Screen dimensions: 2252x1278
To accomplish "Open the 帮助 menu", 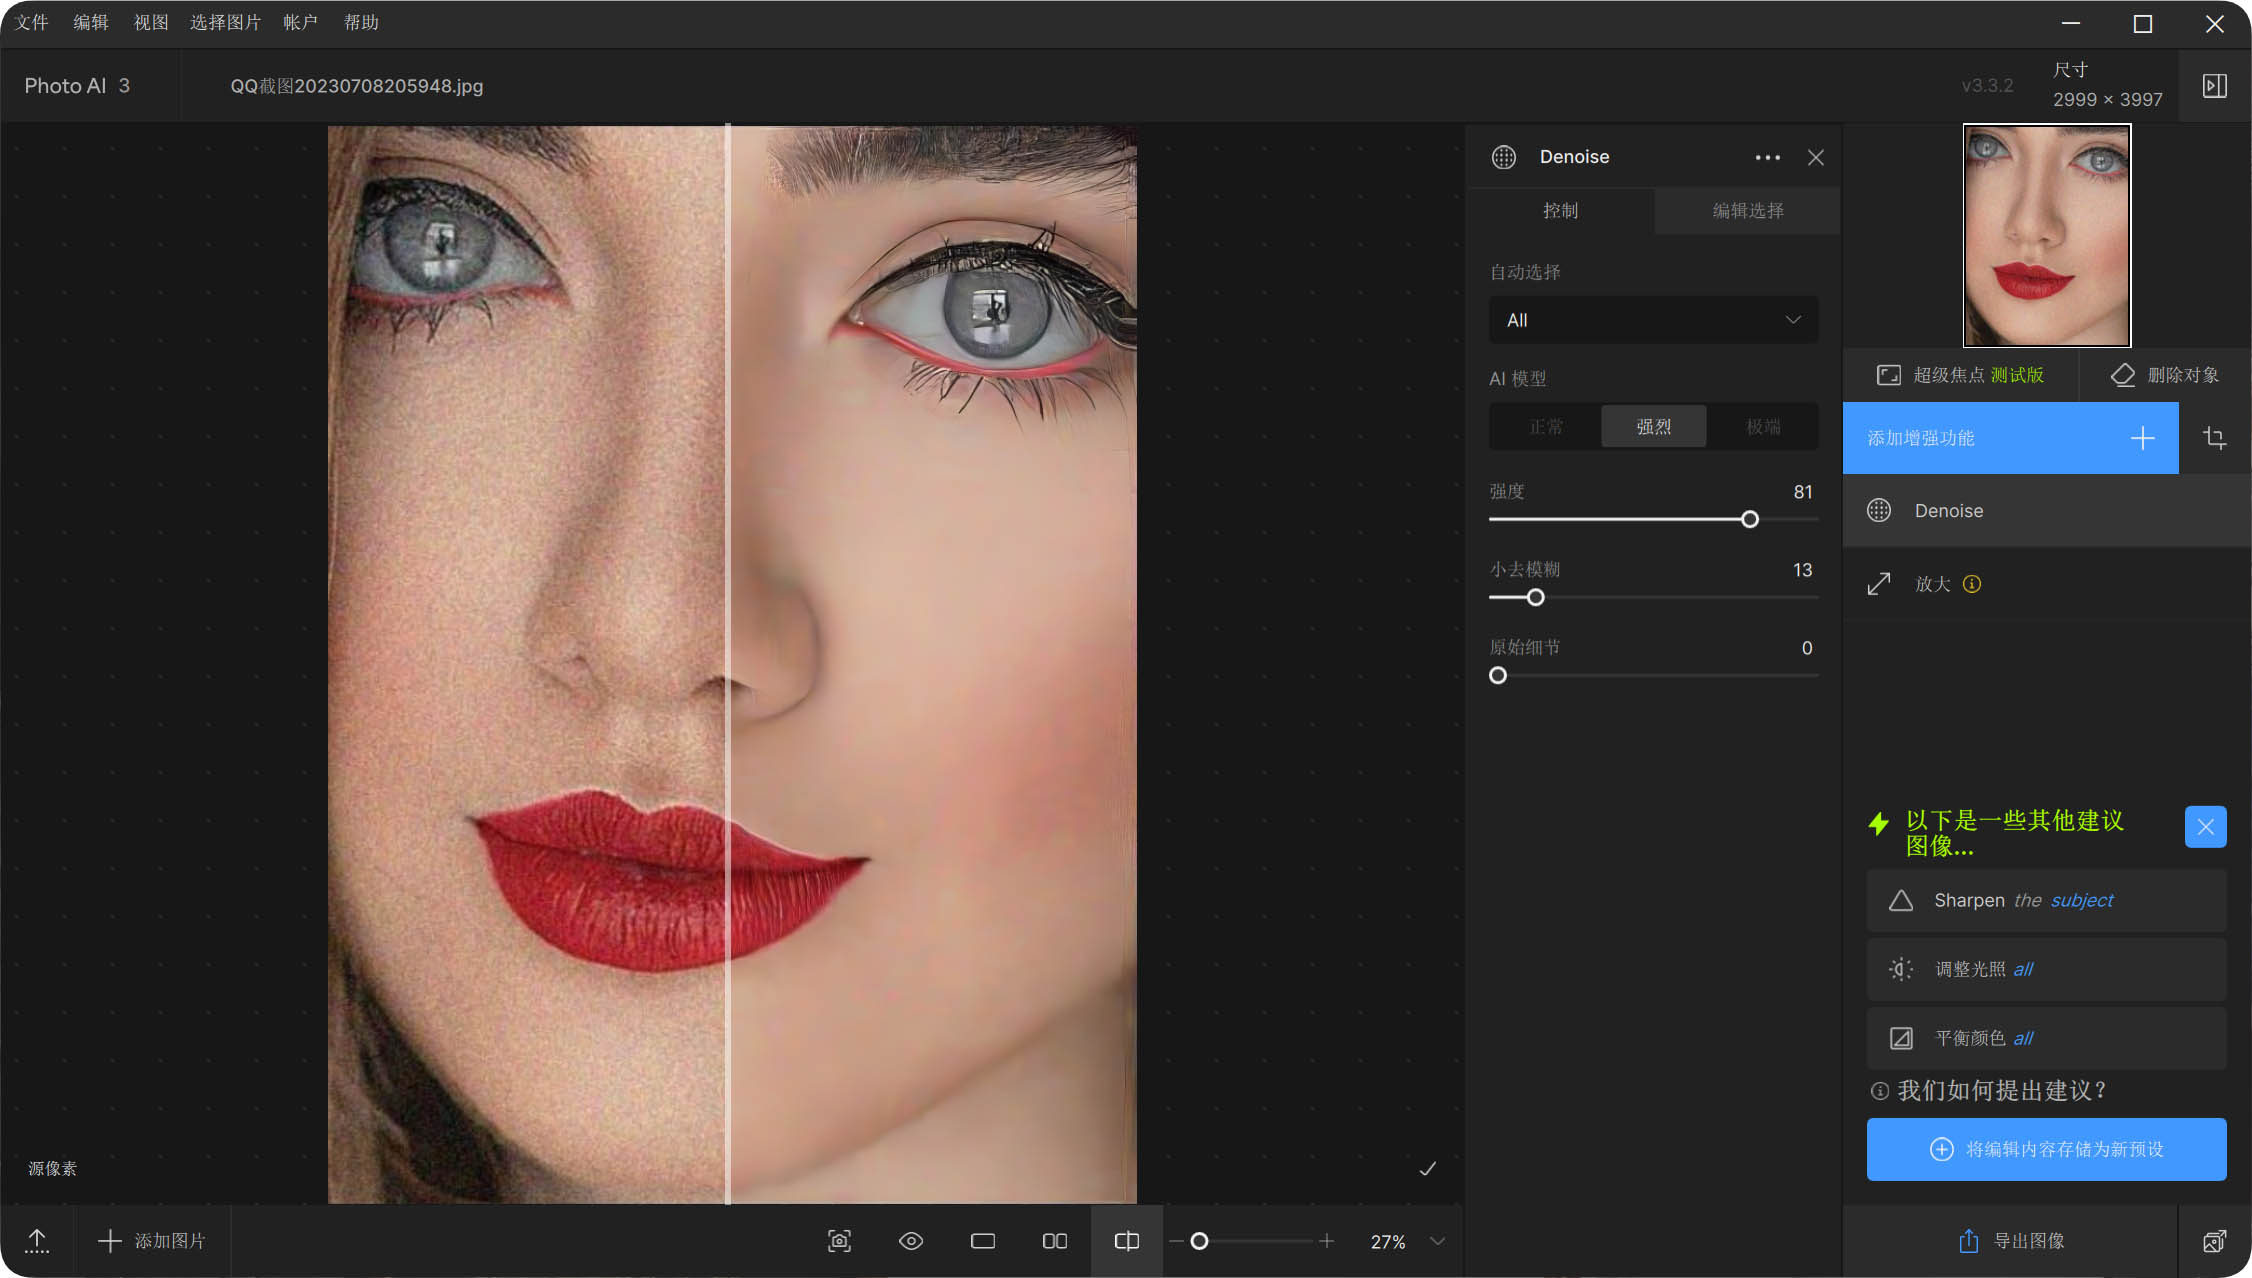I will 361,22.
